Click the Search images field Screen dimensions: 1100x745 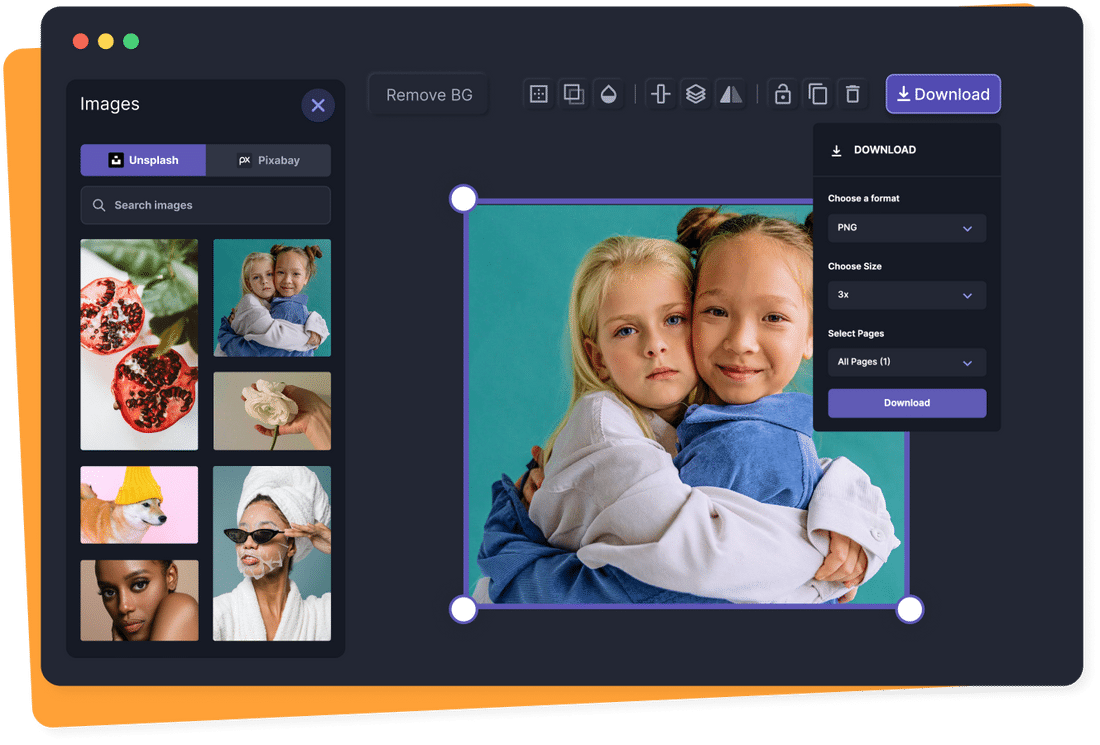click(205, 205)
